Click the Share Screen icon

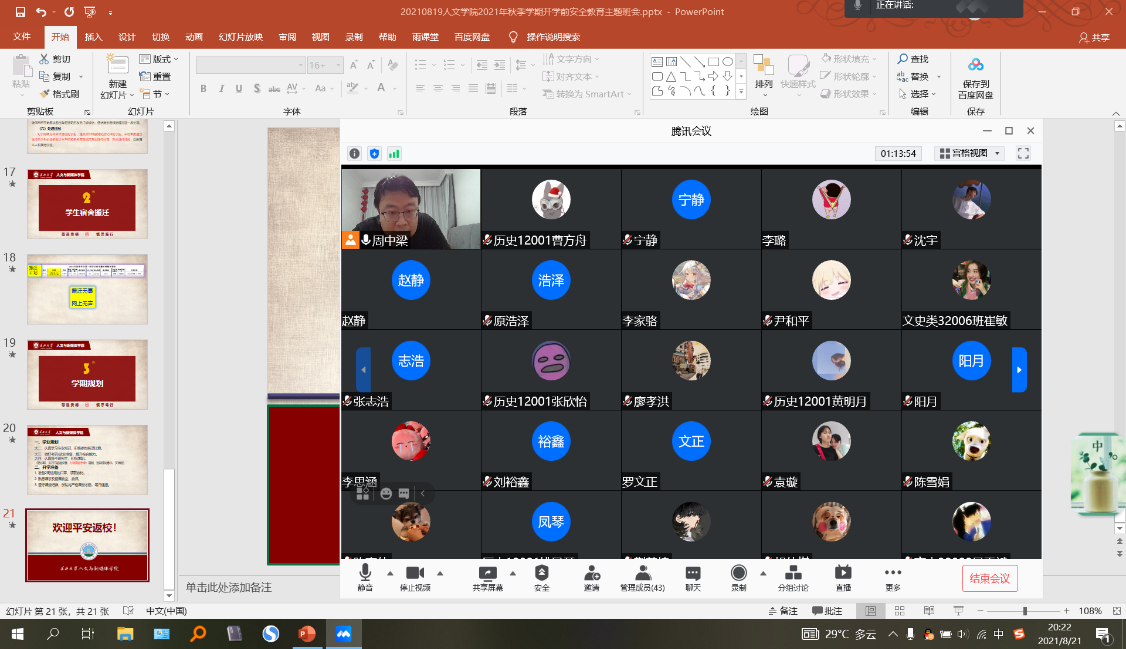(487, 574)
